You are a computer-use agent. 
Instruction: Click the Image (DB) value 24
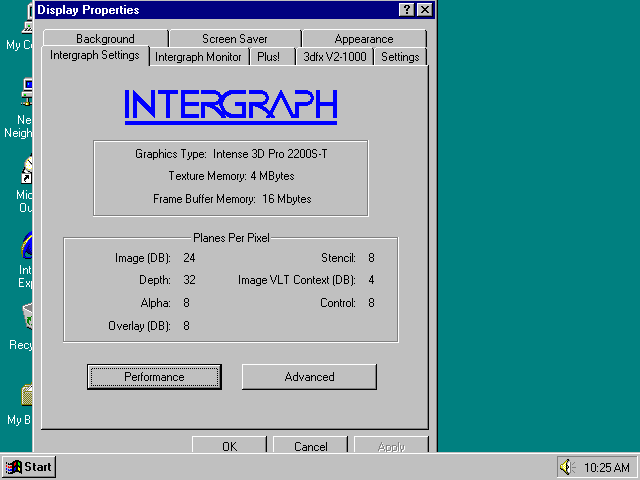coord(189,258)
